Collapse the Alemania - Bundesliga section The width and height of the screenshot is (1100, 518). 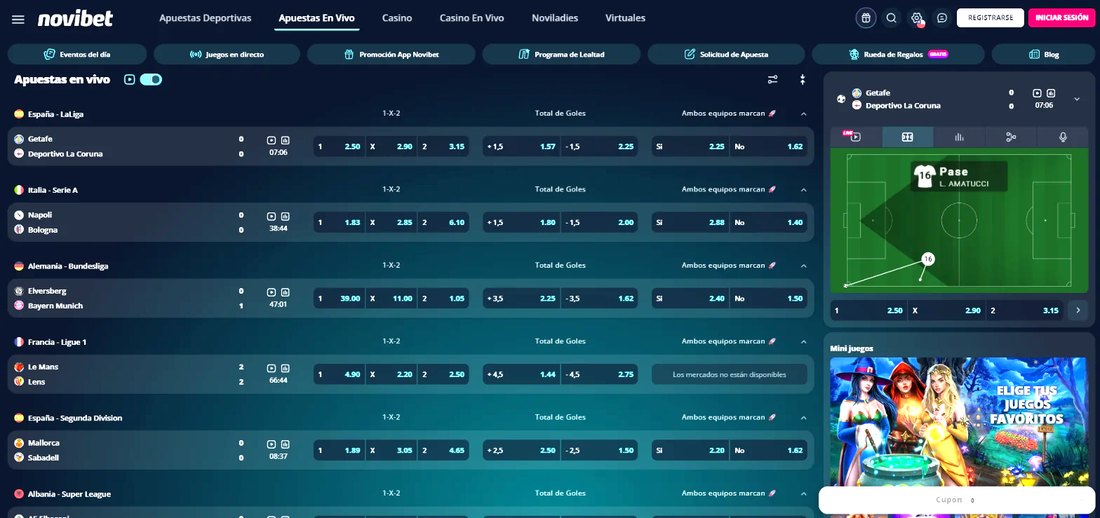click(804, 266)
